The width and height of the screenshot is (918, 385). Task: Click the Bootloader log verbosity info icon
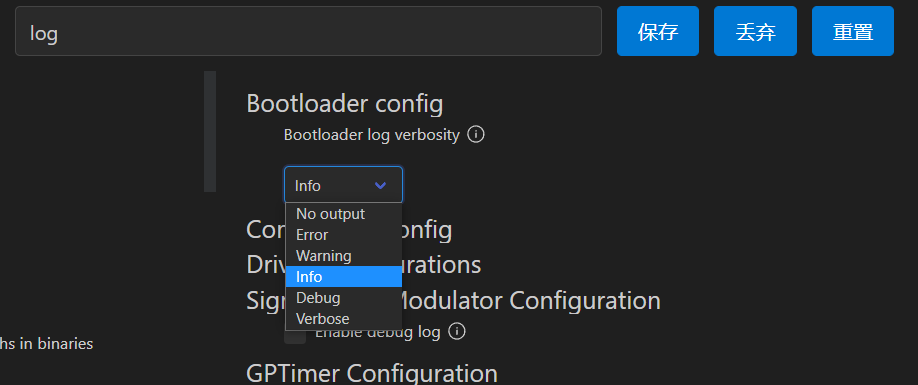click(x=476, y=135)
